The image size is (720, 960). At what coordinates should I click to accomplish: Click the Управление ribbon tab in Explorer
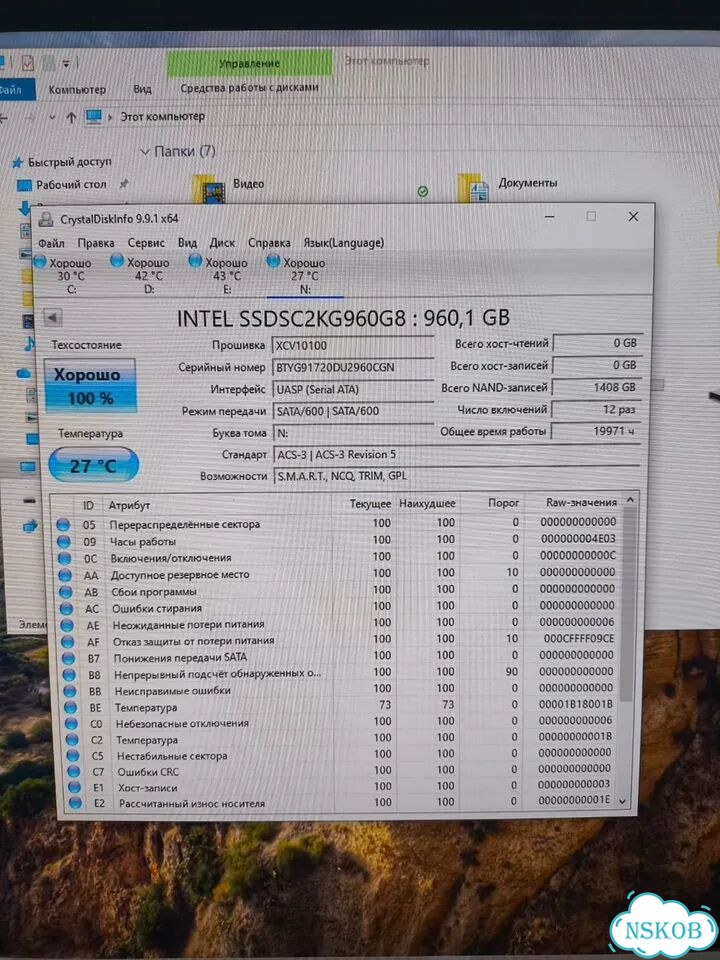coord(249,63)
